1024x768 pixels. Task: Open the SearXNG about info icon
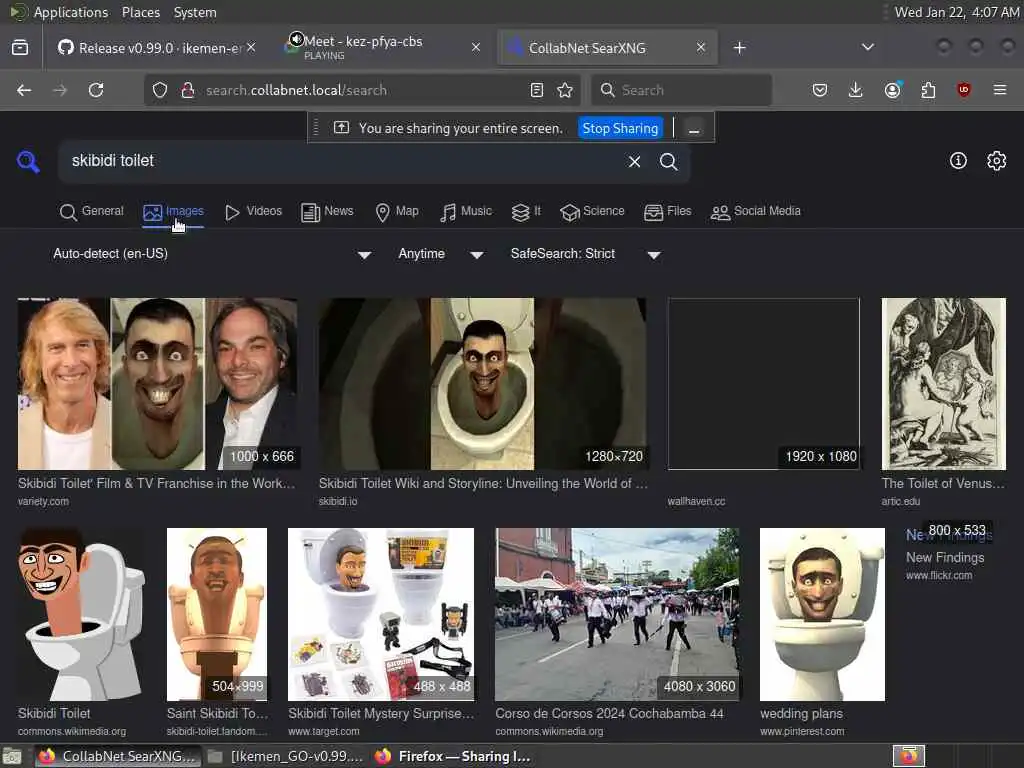(x=958, y=161)
